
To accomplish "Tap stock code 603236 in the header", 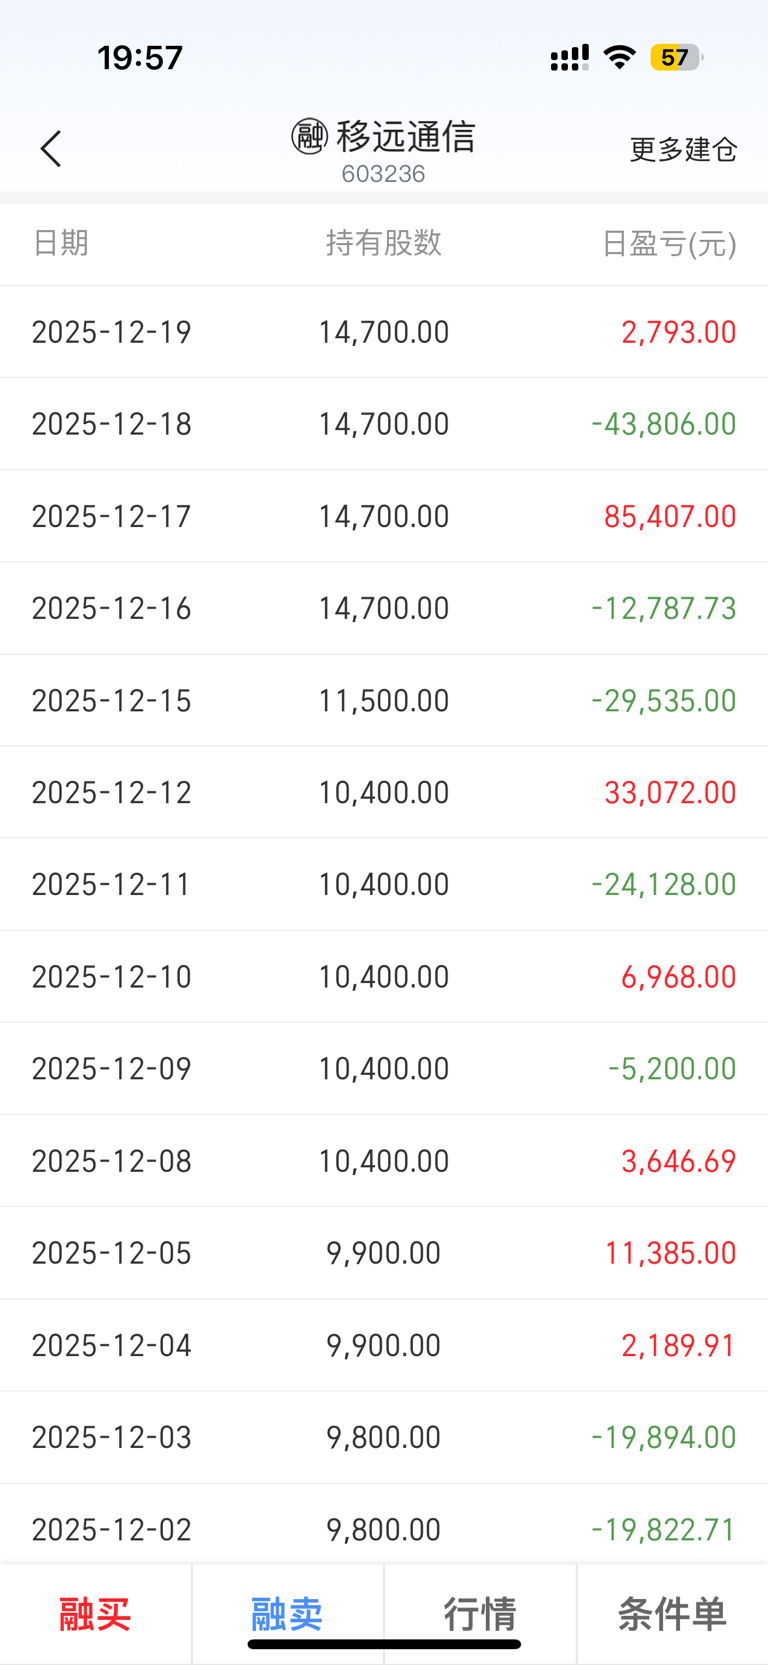I will click(x=383, y=174).
